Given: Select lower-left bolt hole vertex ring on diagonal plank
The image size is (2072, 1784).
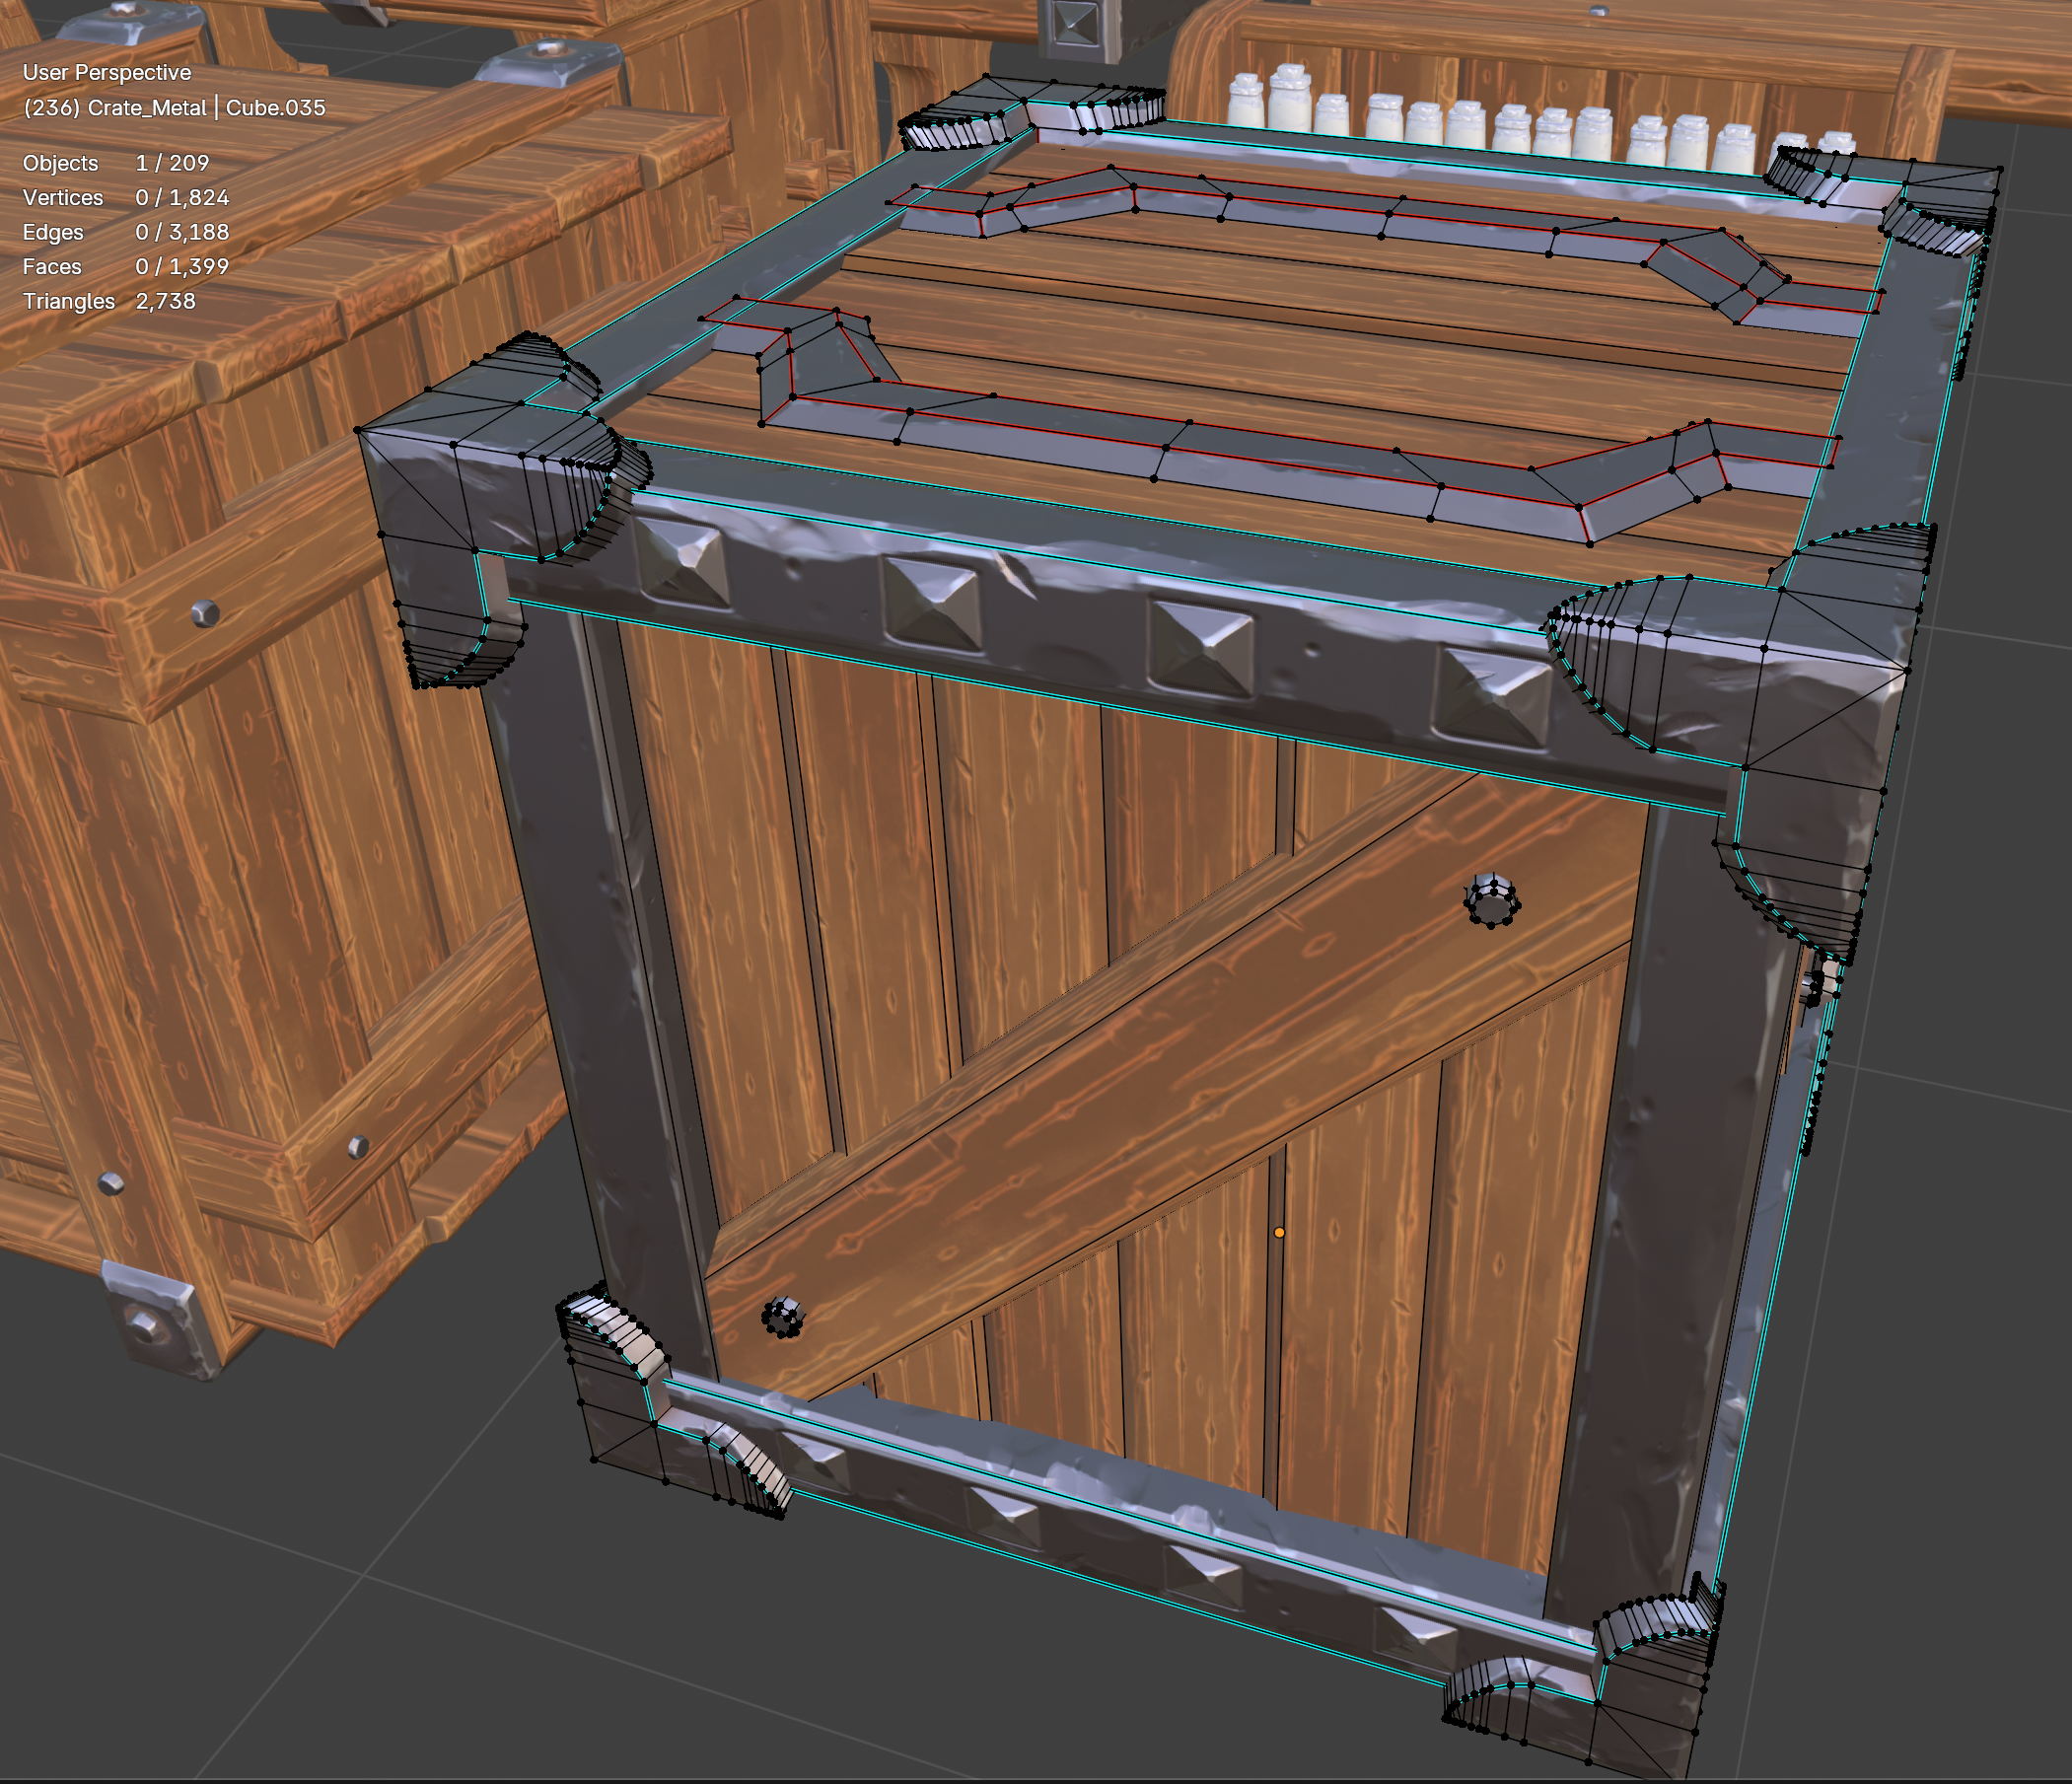Looking at the screenshot, I should click(x=782, y=1316).
